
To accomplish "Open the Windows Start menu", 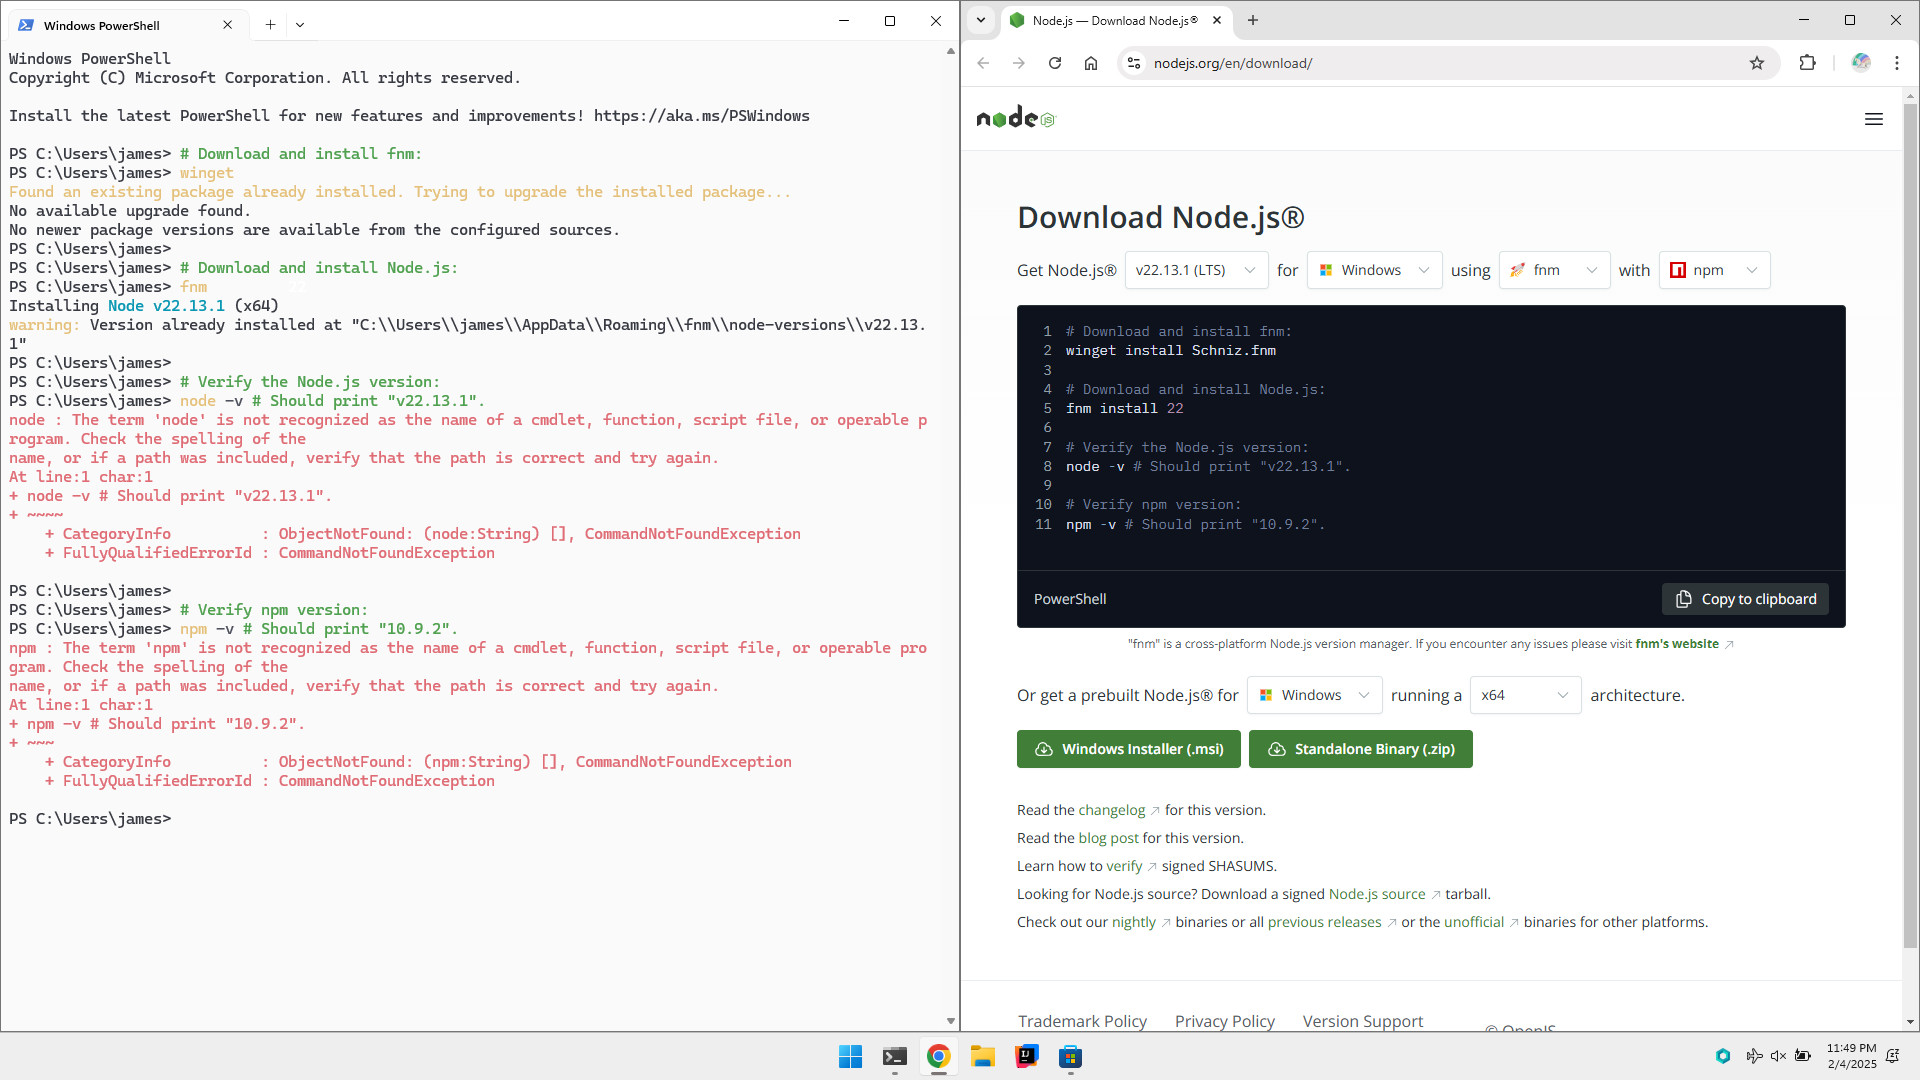I will (x=850, y=1056).
